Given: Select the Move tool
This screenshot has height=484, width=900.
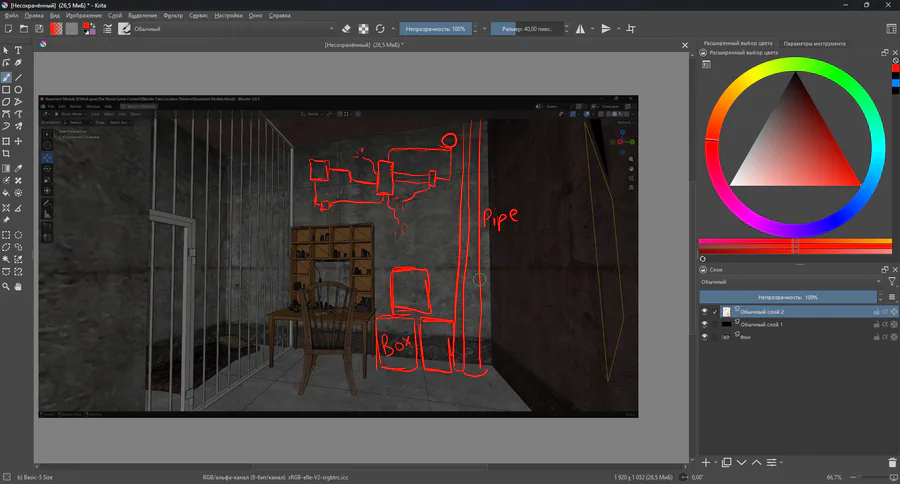Looking at the screenshot, I should (18, 141).
